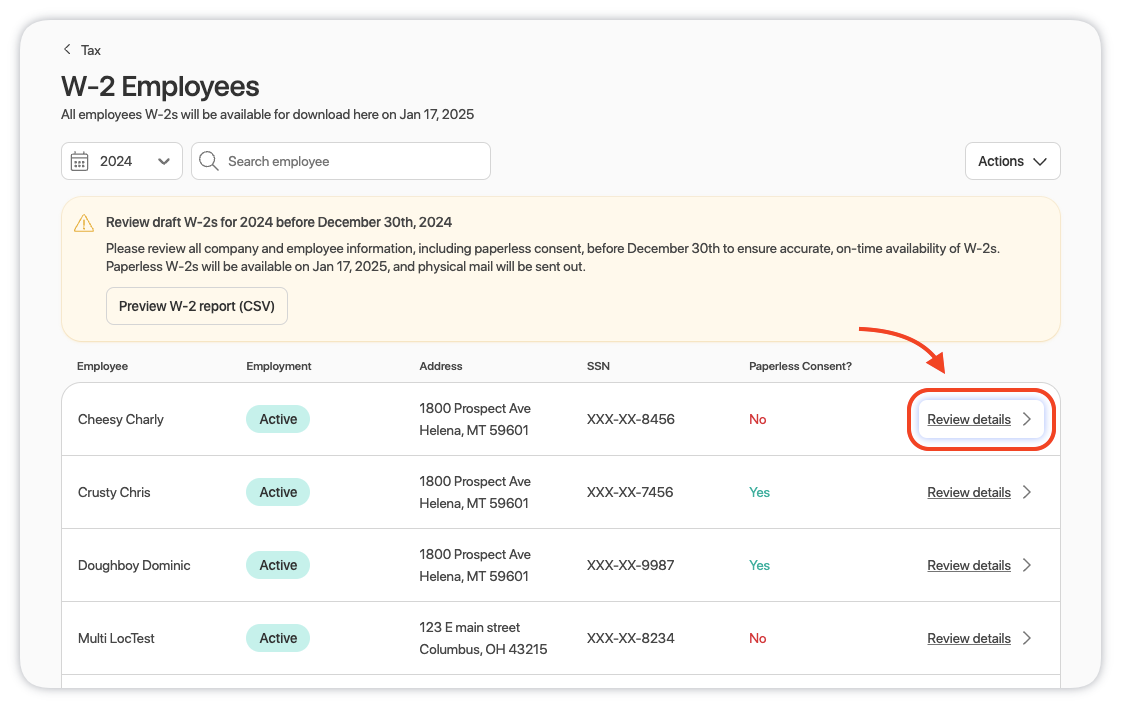Focus the Search employee input field
The width and height of the screenshot is (1121, 708).
pyautogui.click(x=350, y=161)
